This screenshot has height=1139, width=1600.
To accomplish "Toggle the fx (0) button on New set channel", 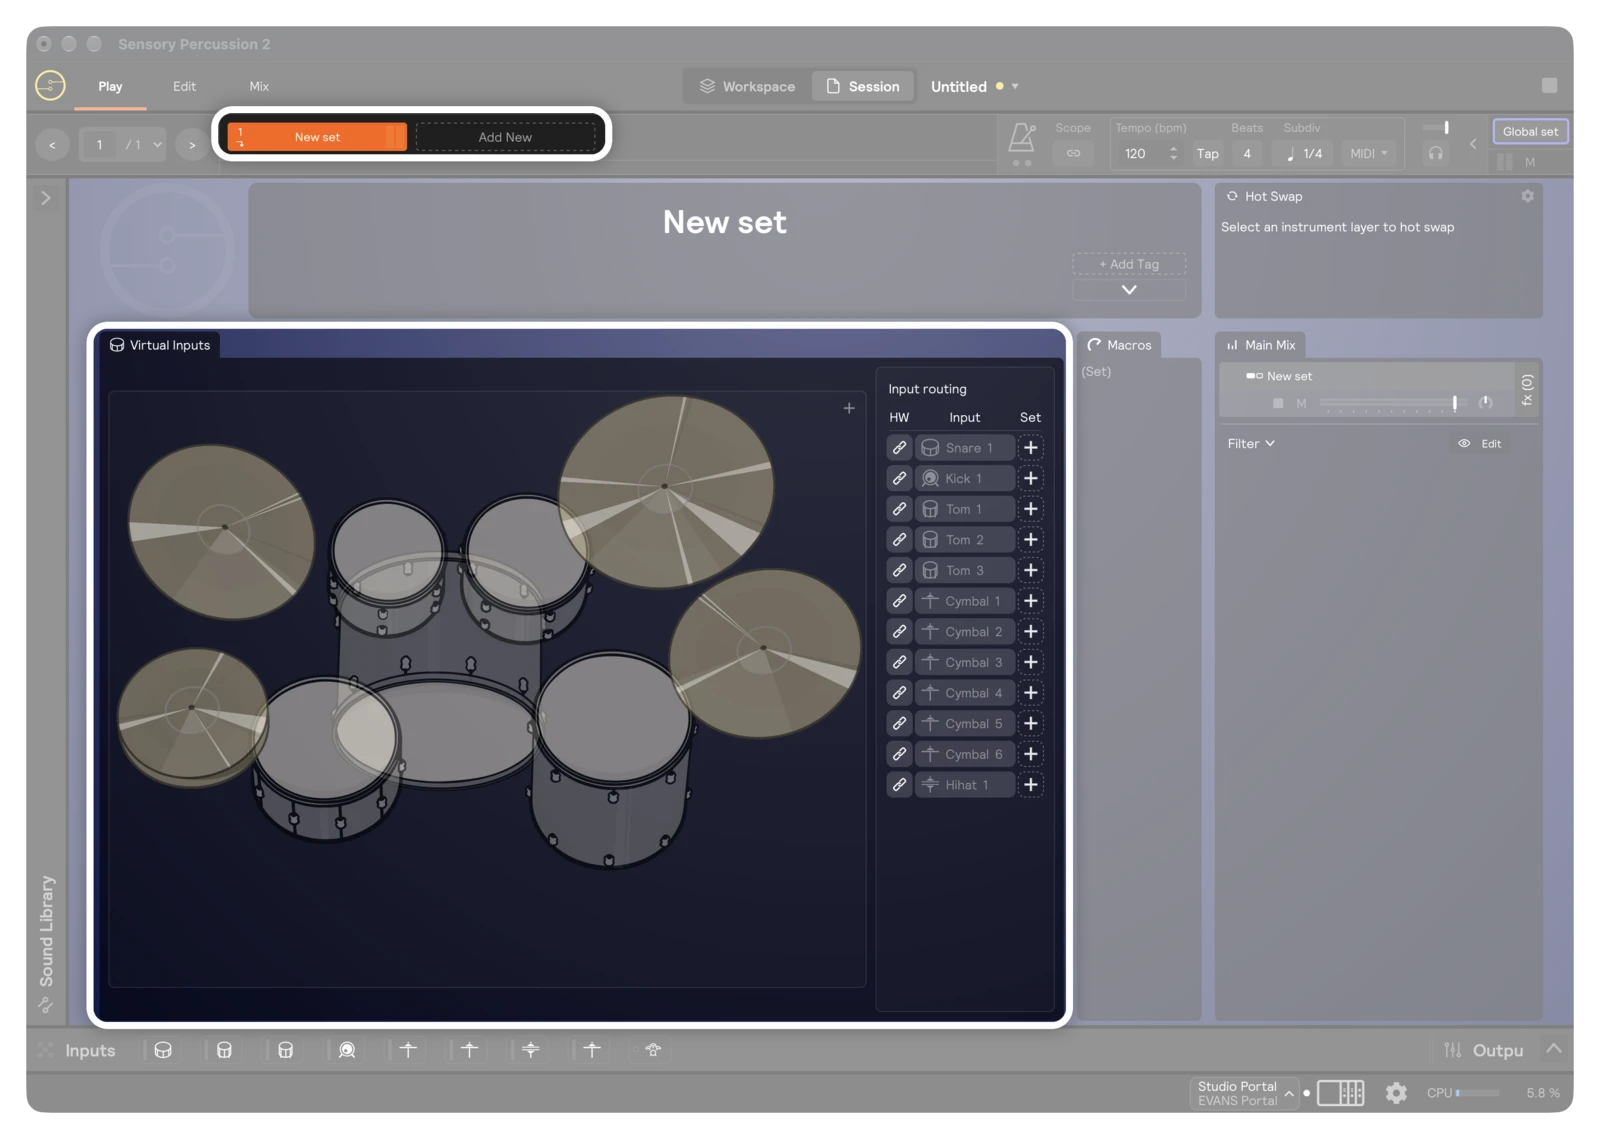I will coord(1527,389).
